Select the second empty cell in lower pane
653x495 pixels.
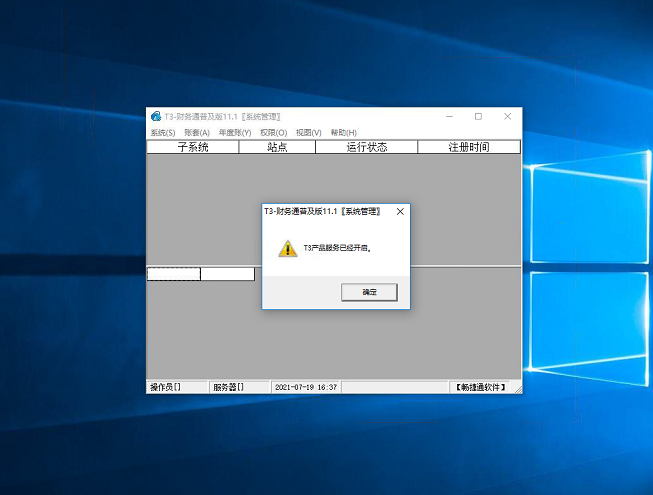(x=228, y=274)
